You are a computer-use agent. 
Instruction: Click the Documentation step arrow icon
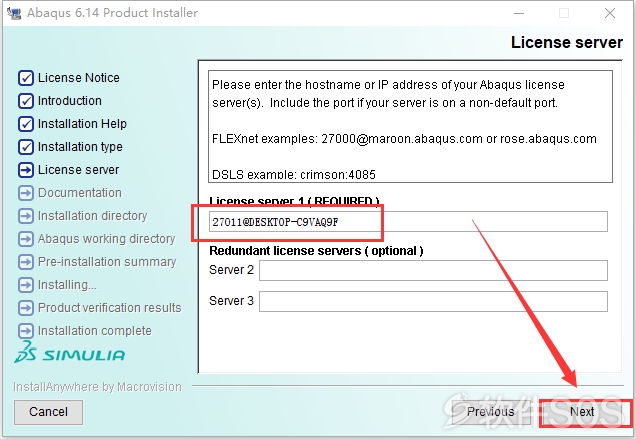click(26, 193)
